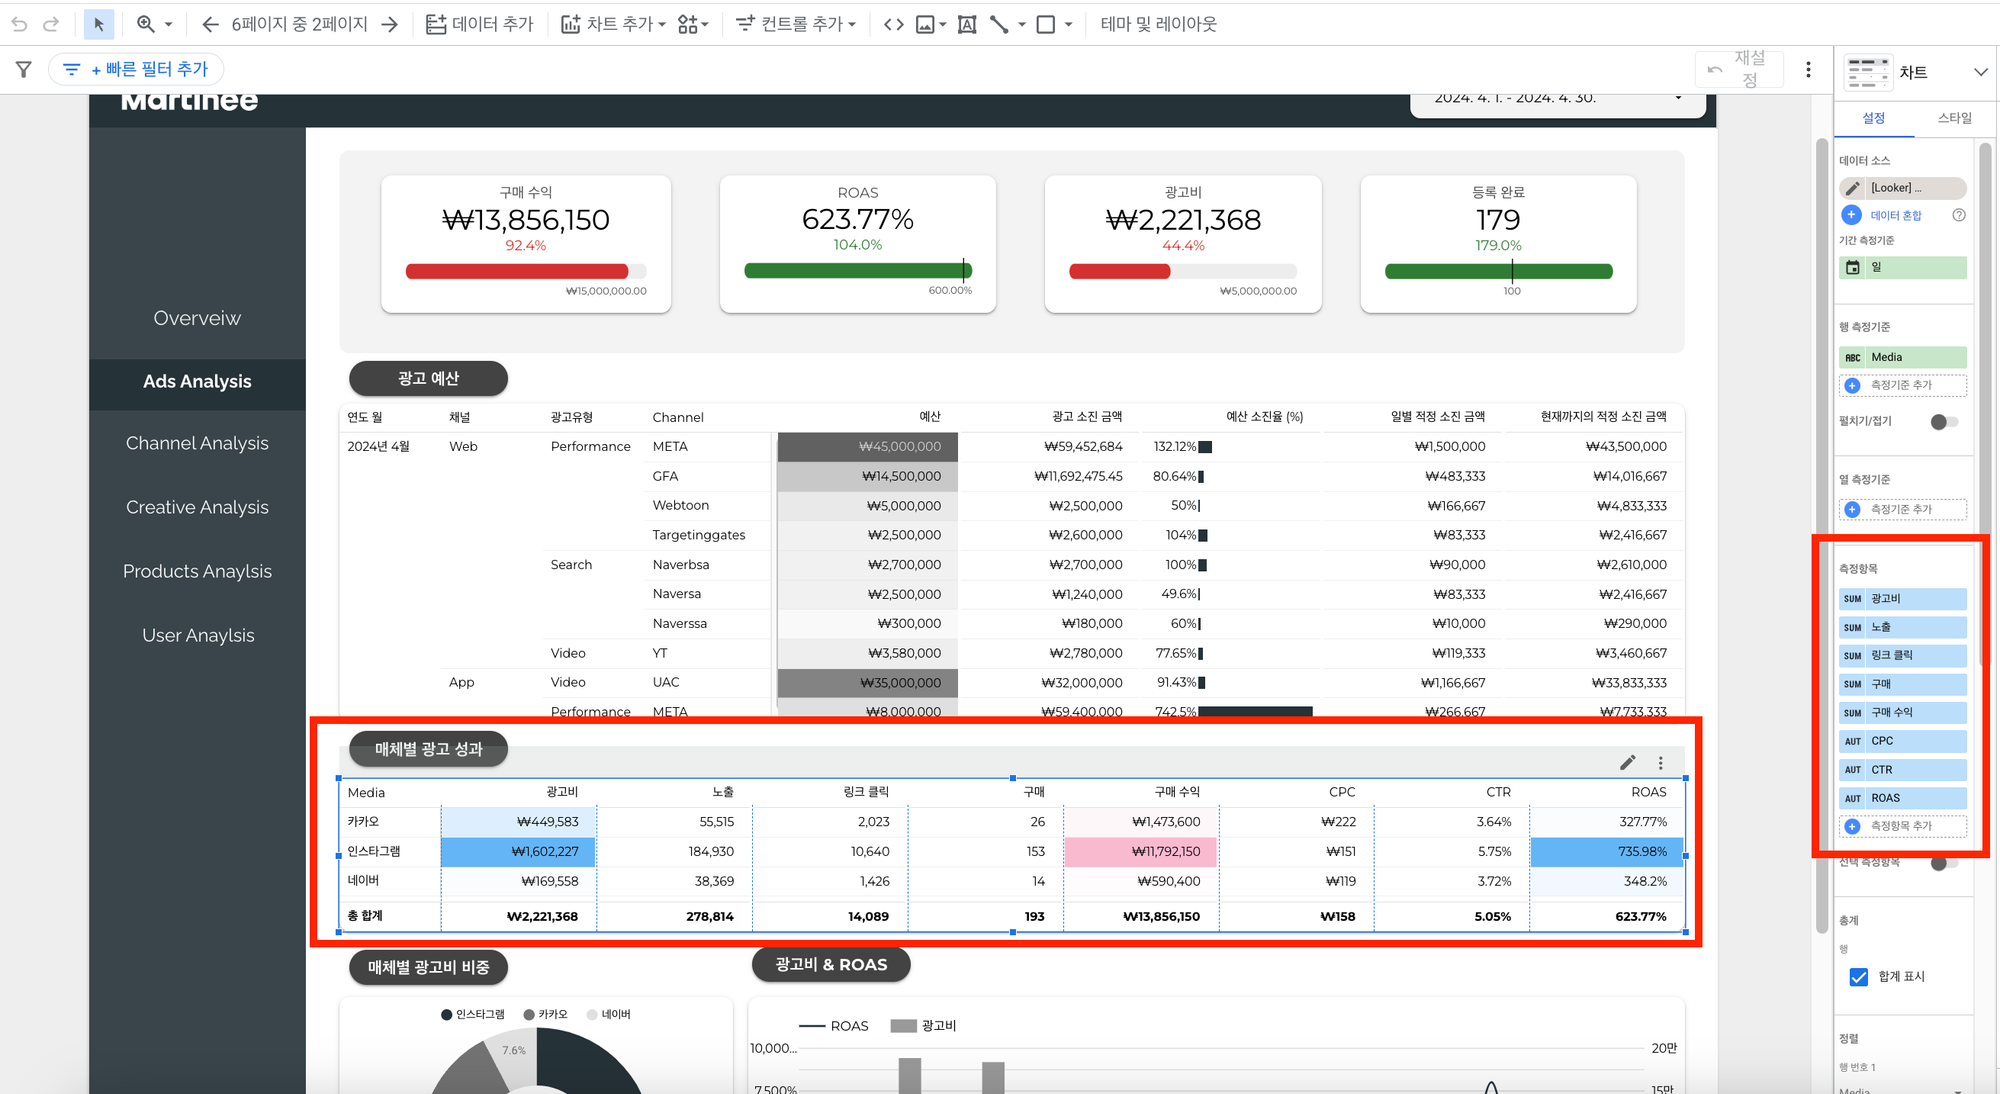The image size is (2000, 1094).
Task: Click the filter funnel icon
Action: coord(24,69)
